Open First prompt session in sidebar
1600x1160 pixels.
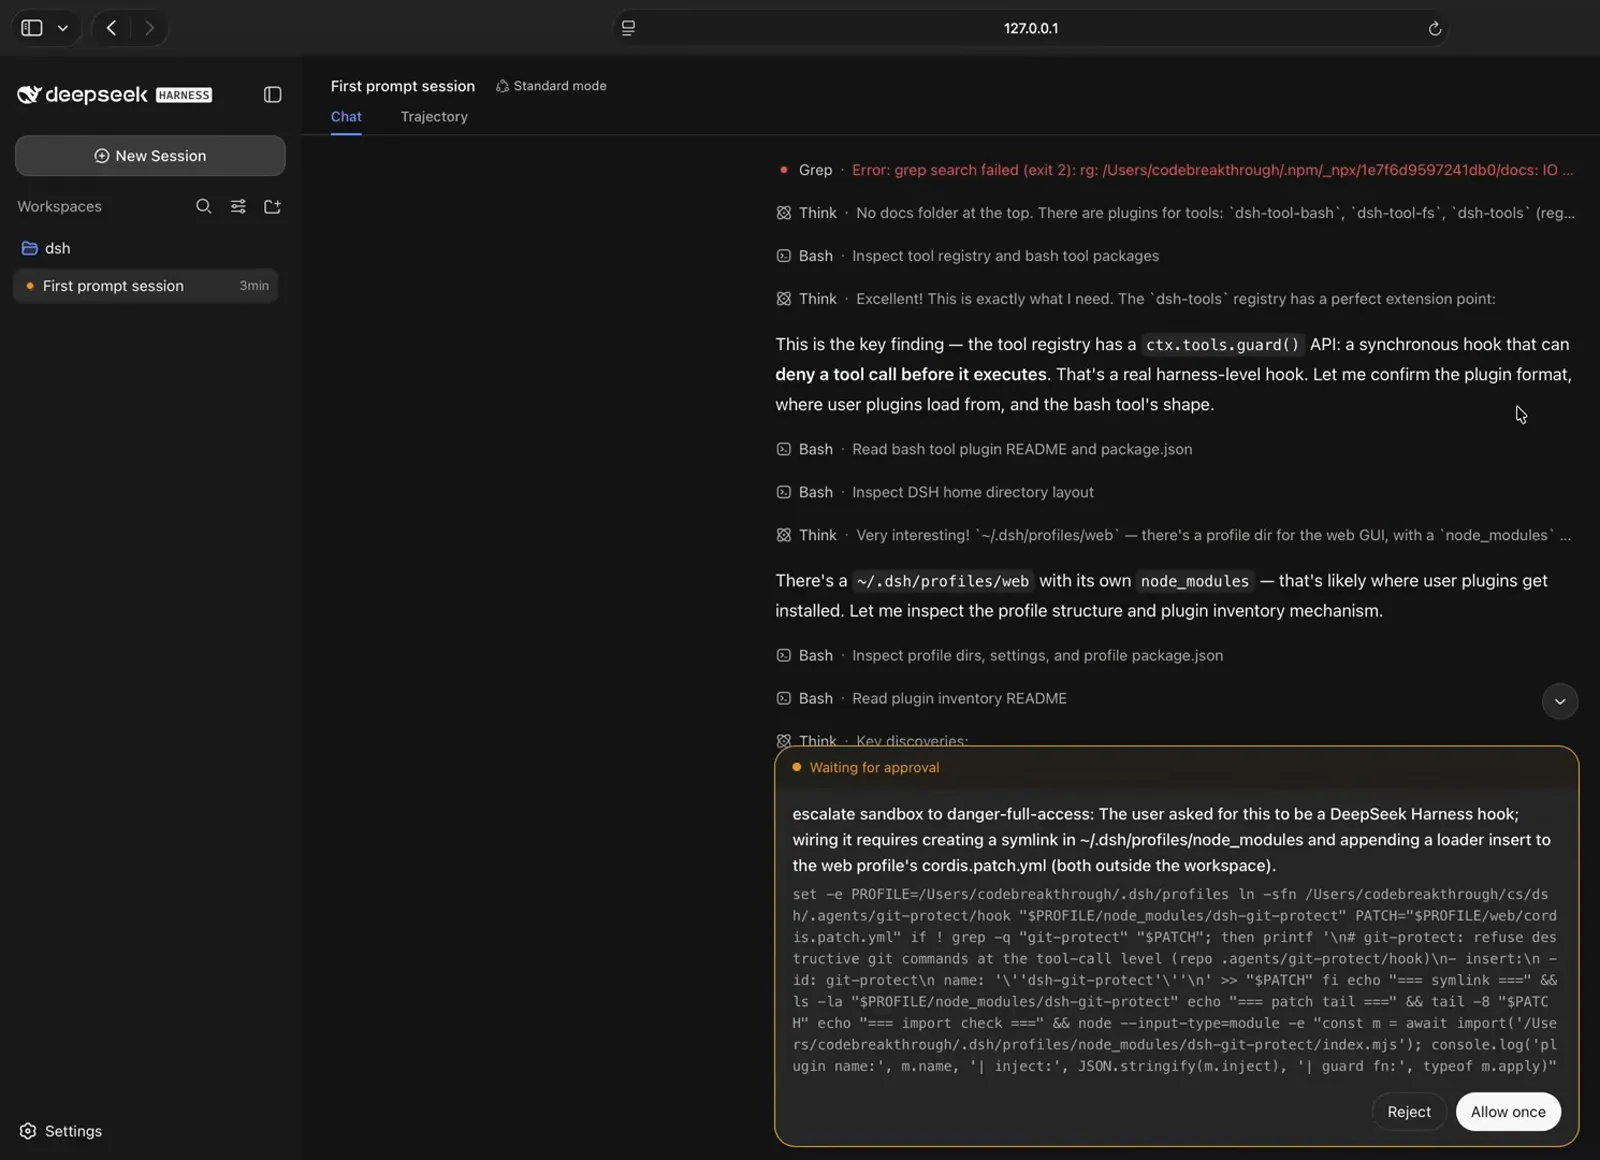pos(146,286)
